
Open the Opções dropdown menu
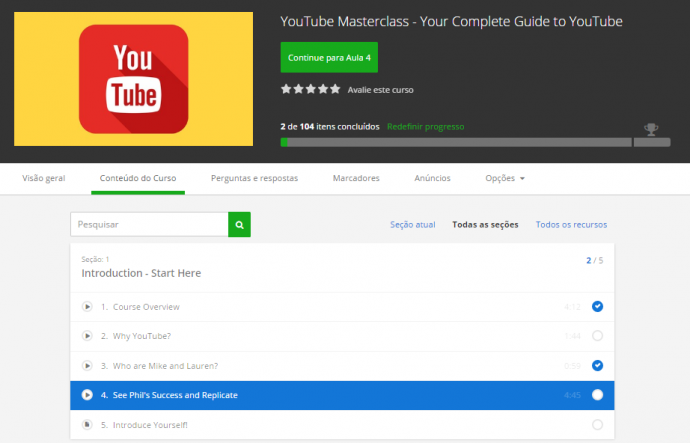click(505, 178)
